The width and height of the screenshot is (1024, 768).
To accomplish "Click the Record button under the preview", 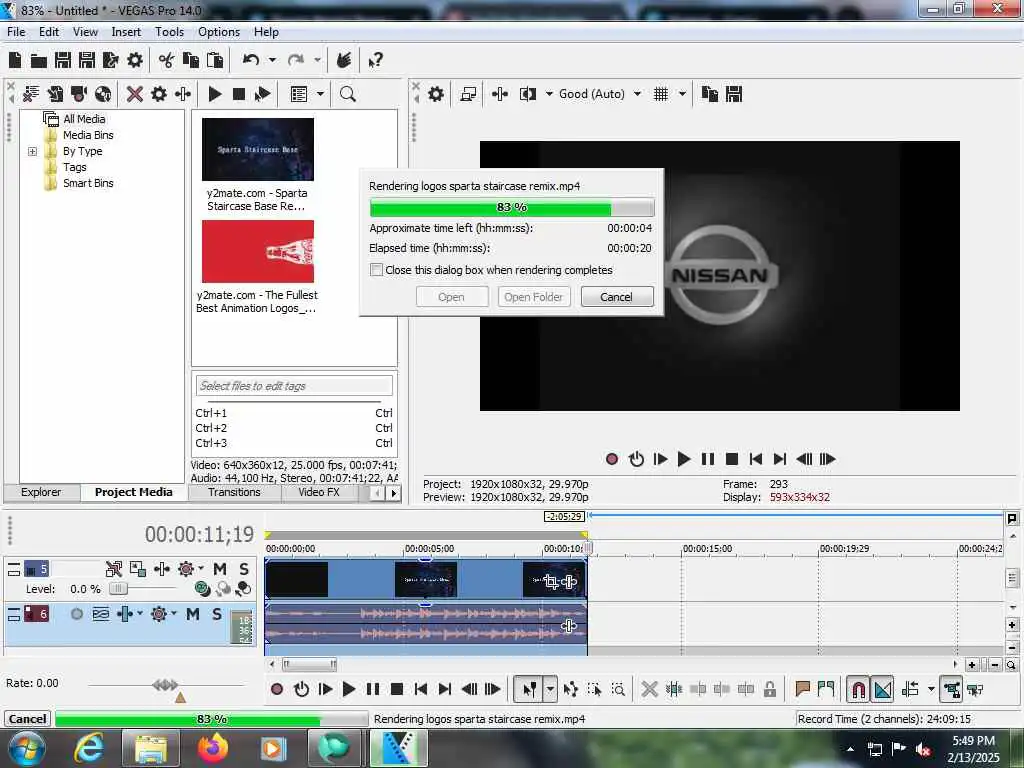I will (611, 459).
